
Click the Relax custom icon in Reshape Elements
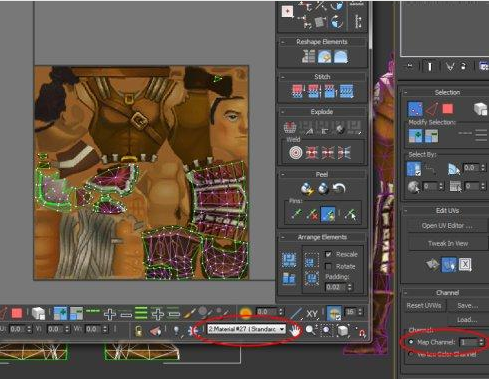[x=341, y=57]
